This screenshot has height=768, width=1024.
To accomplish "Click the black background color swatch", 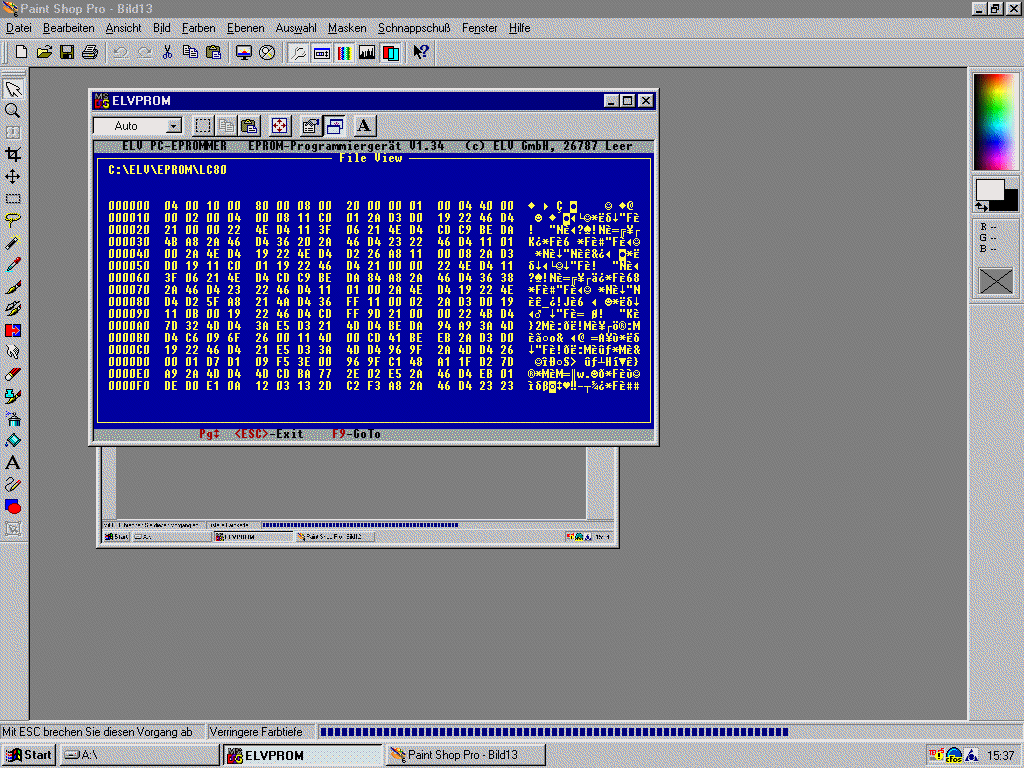I will (x=1010, y=200).
